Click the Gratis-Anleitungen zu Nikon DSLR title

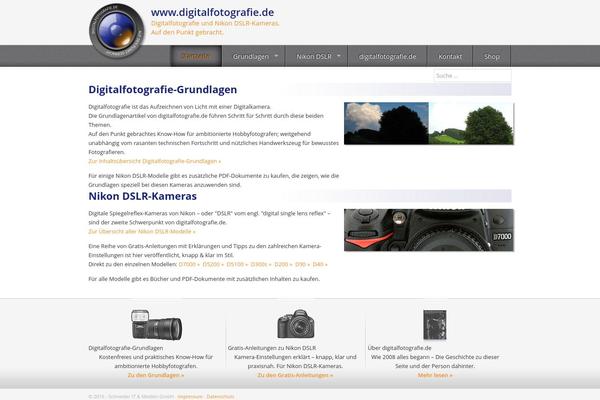272,348
